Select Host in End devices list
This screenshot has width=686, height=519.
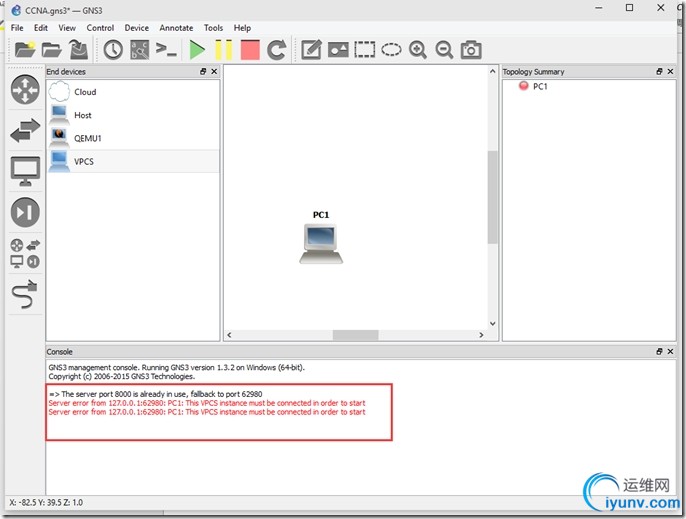(133, 115)
